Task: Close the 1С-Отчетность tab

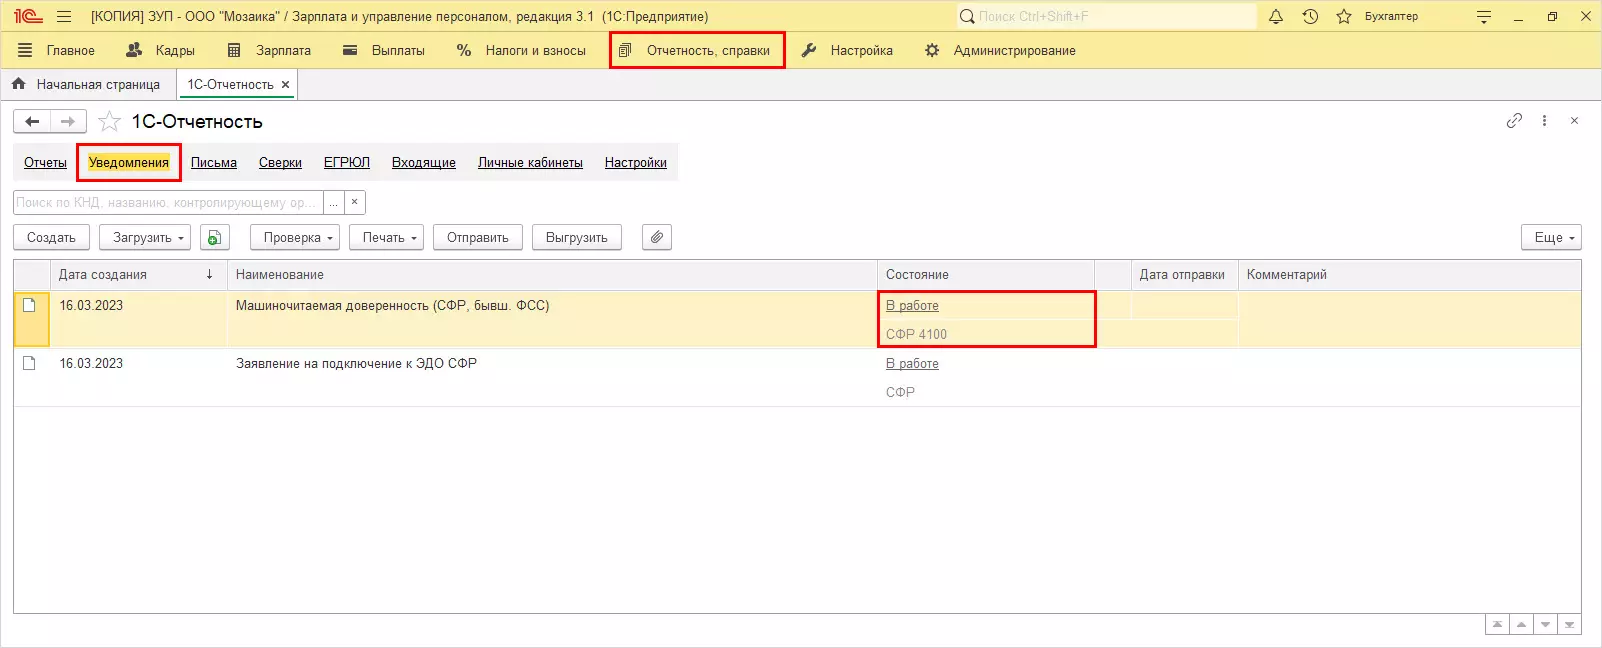Action: pos(285,85)
